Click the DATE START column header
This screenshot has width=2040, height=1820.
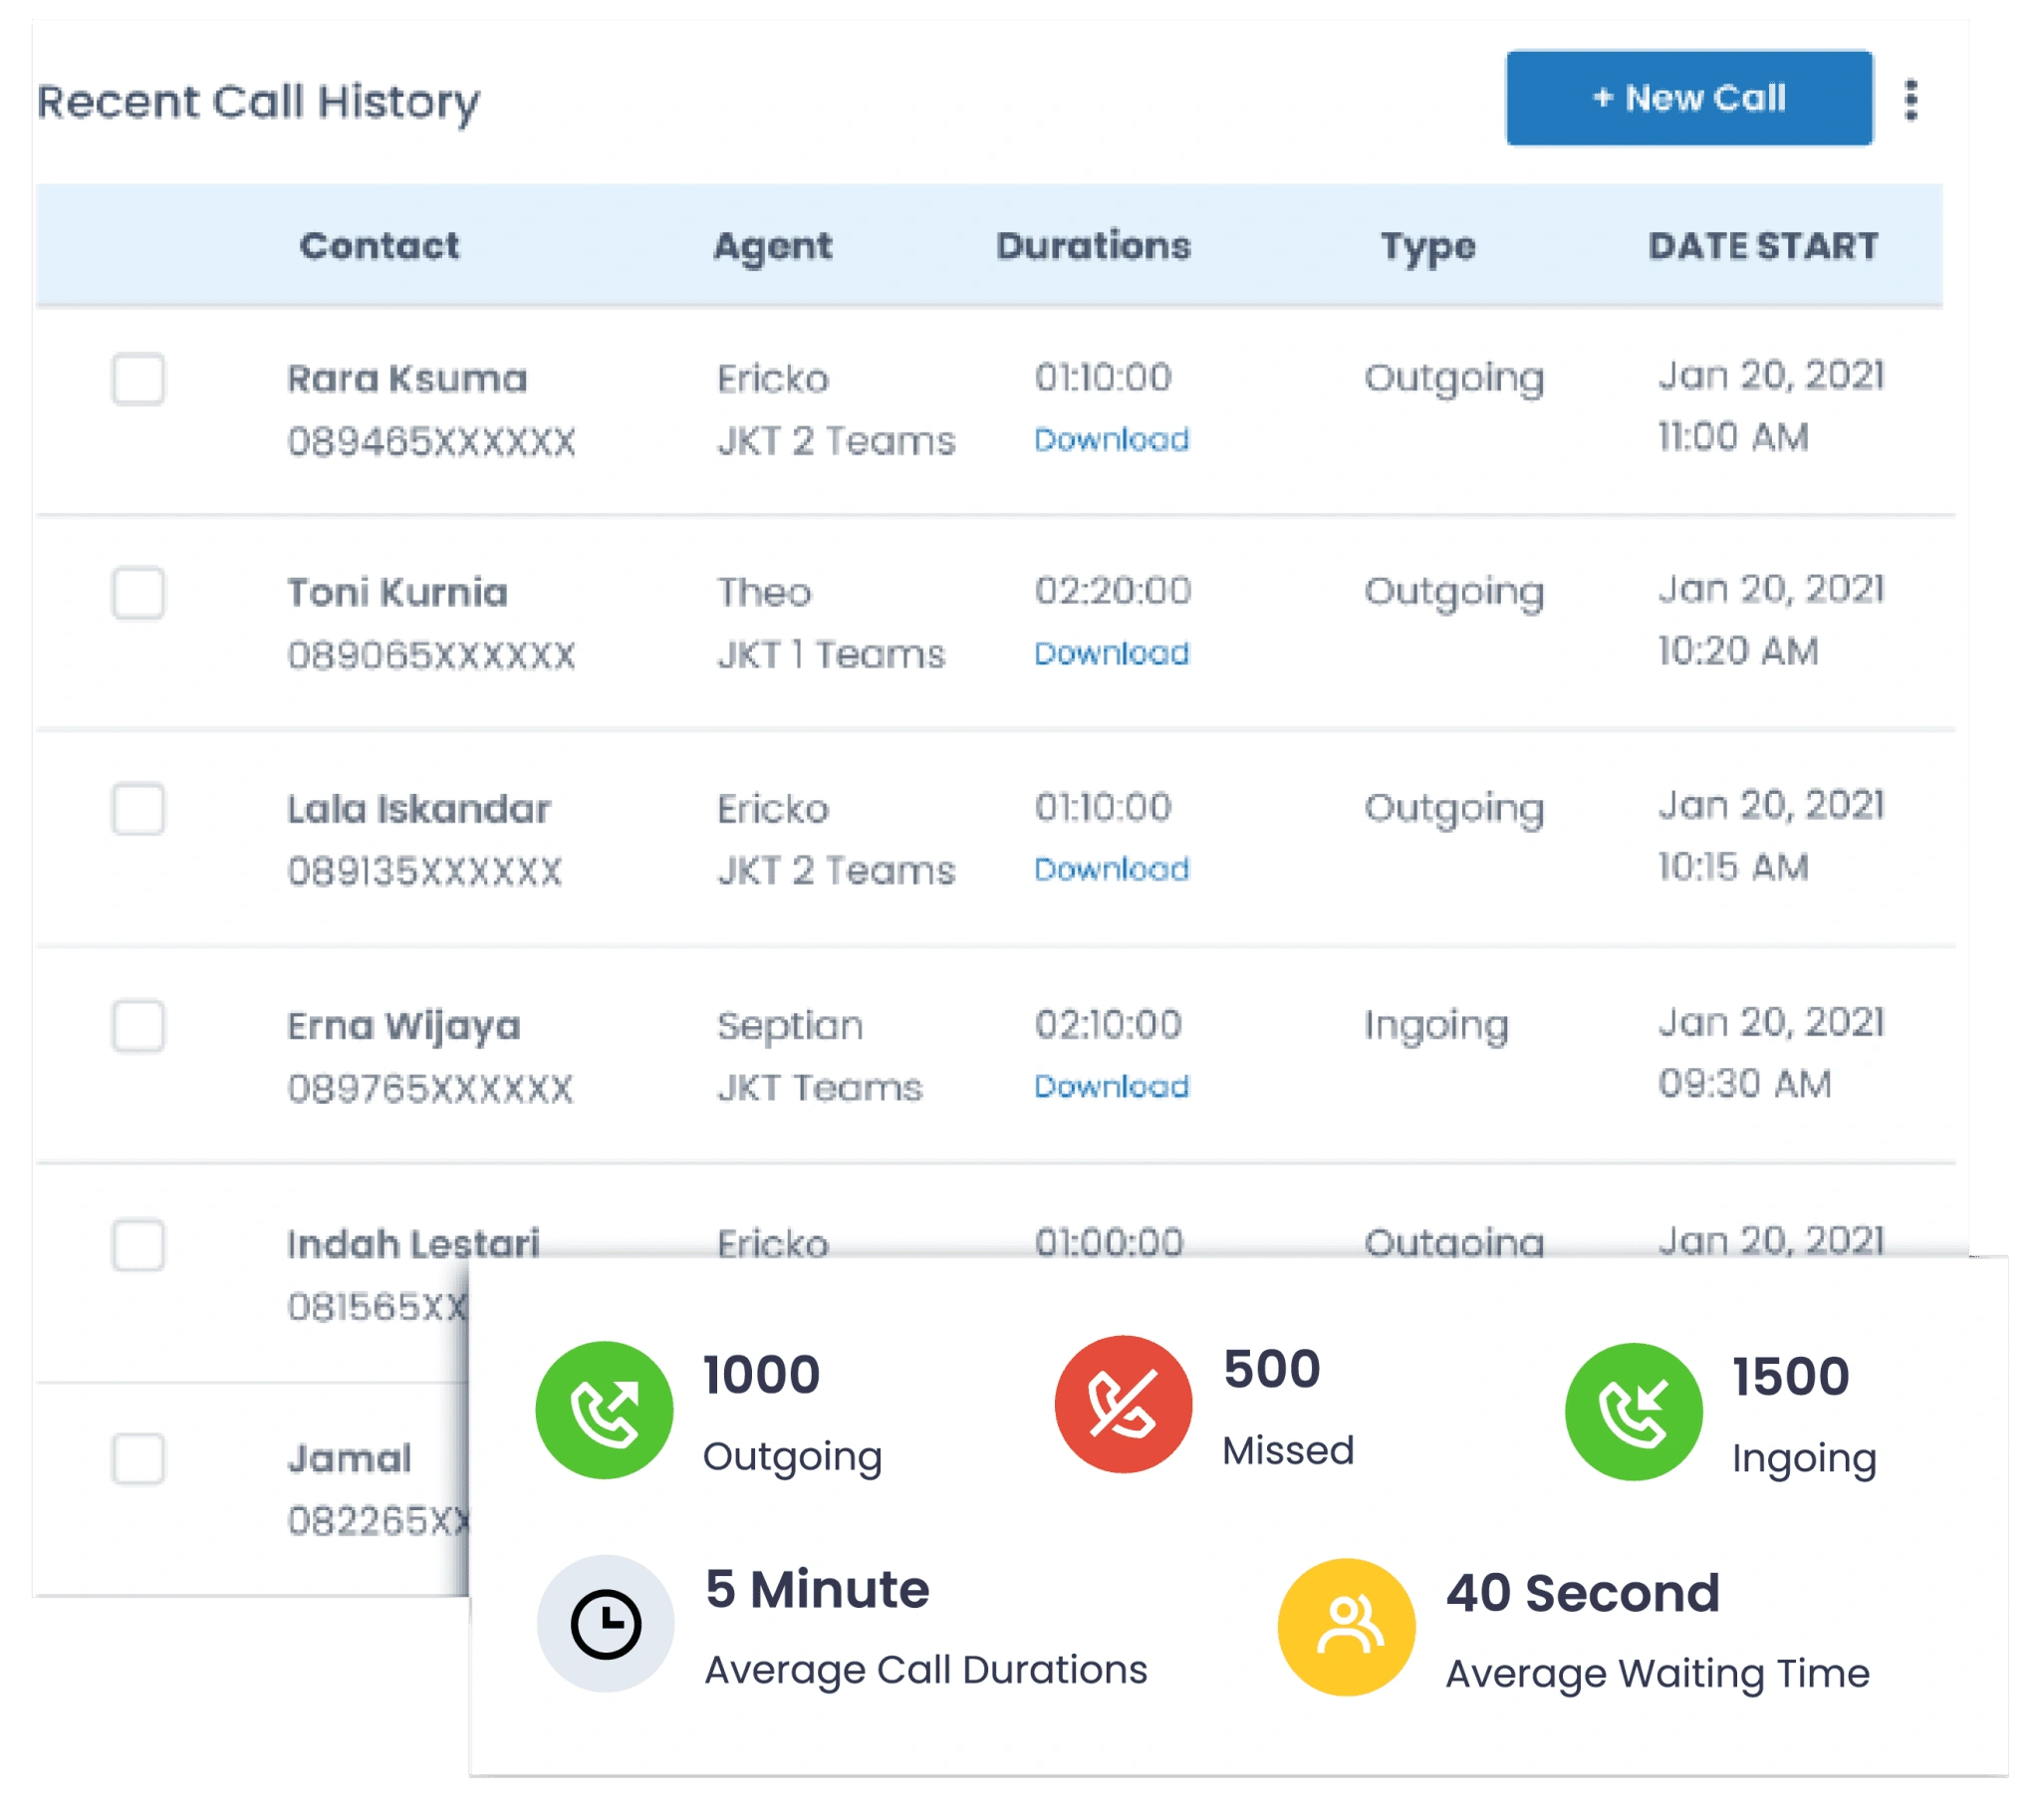click(1762, 246)
